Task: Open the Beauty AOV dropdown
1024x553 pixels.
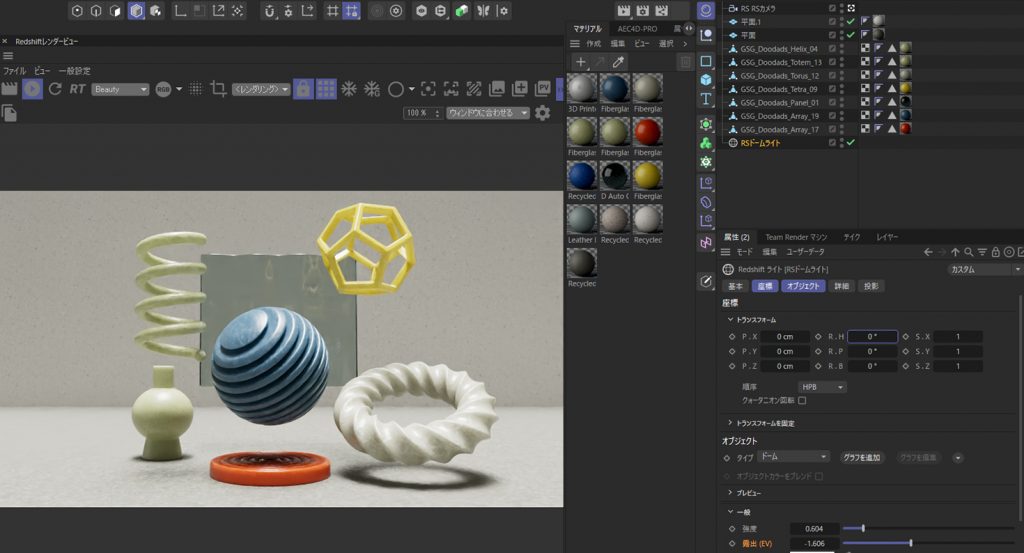Action: pos(120,89)
